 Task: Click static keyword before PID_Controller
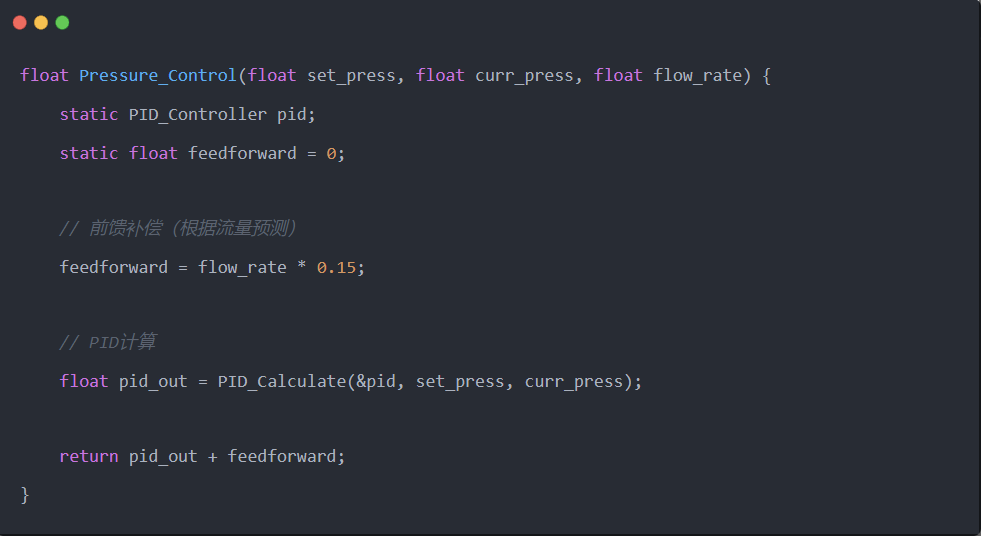click(89, 114)
